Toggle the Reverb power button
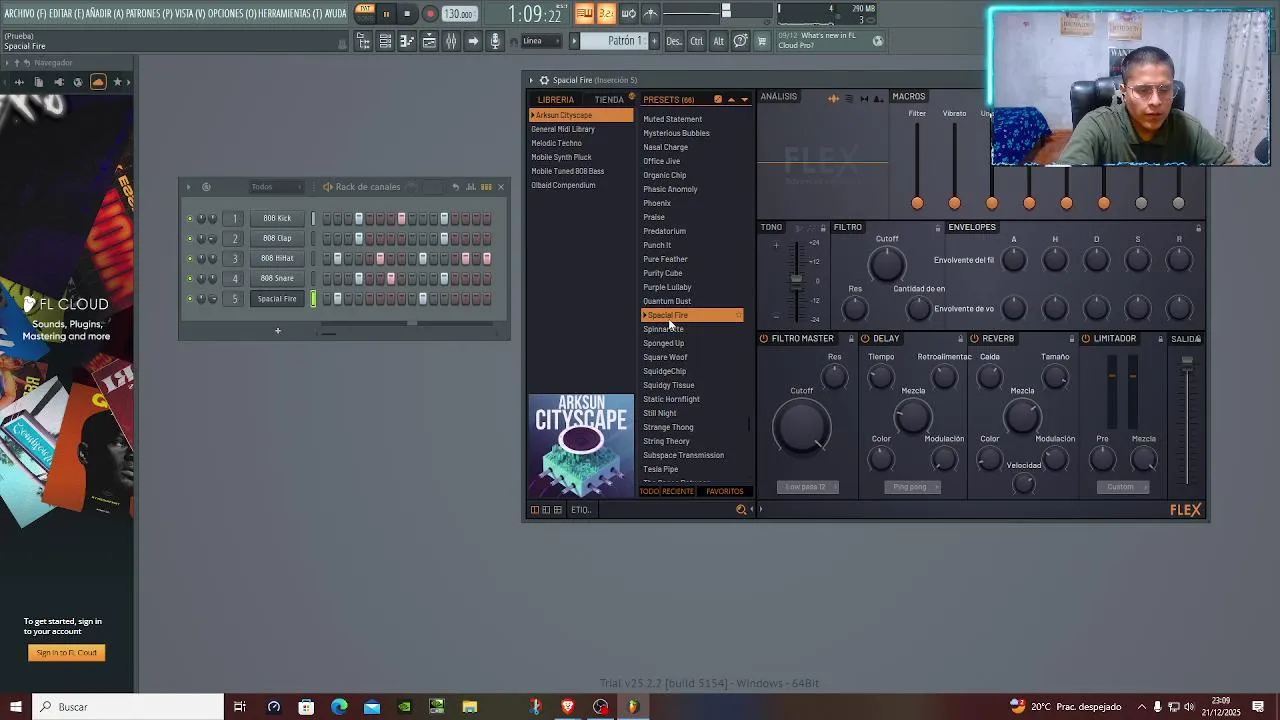This screenshot has width=1280, height=720. [974, 339]
